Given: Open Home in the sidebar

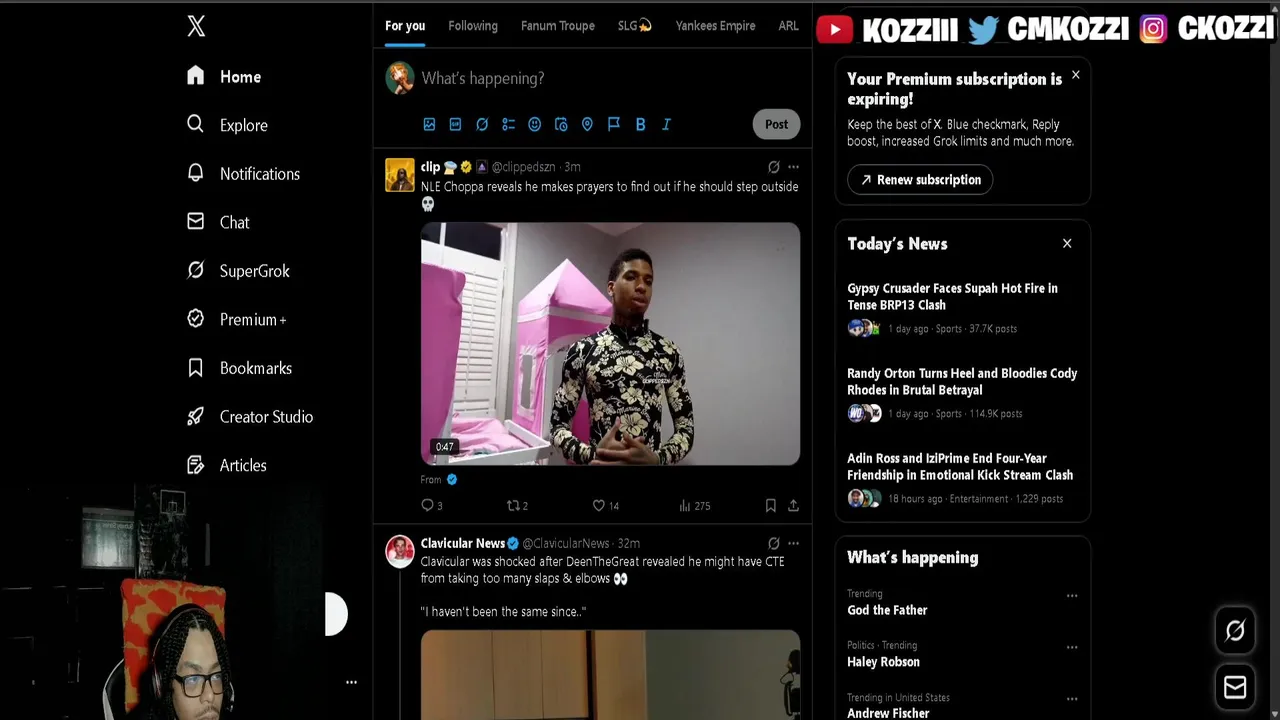Looking at the screenshot, I should [224, 77].
